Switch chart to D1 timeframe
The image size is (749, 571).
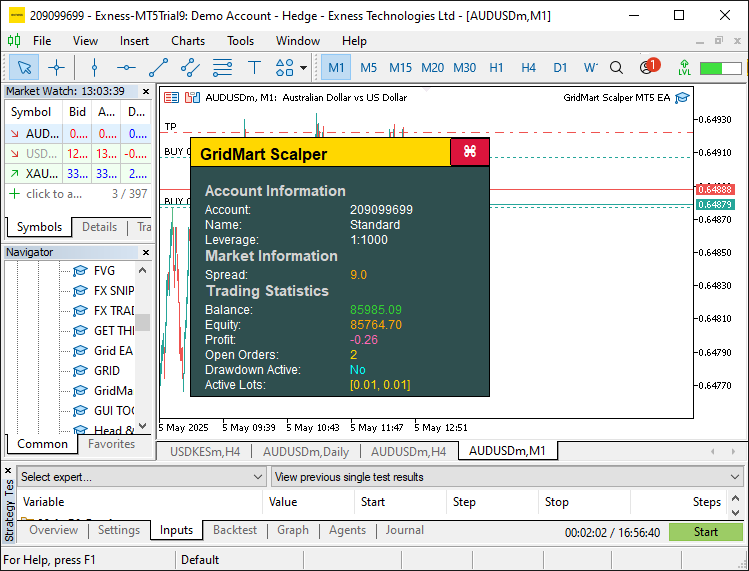560,67
